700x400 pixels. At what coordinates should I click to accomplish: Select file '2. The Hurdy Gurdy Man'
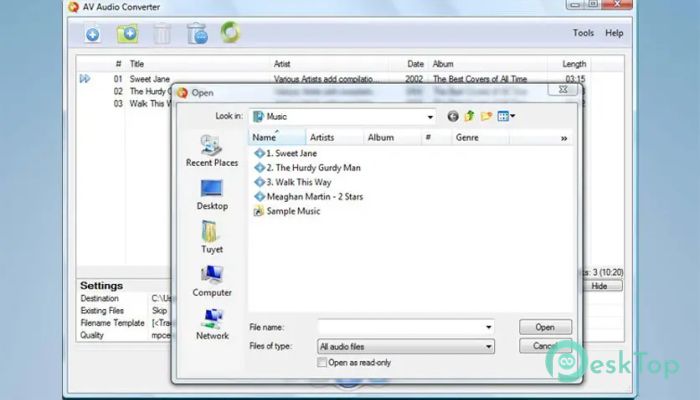tap(313, 168)
